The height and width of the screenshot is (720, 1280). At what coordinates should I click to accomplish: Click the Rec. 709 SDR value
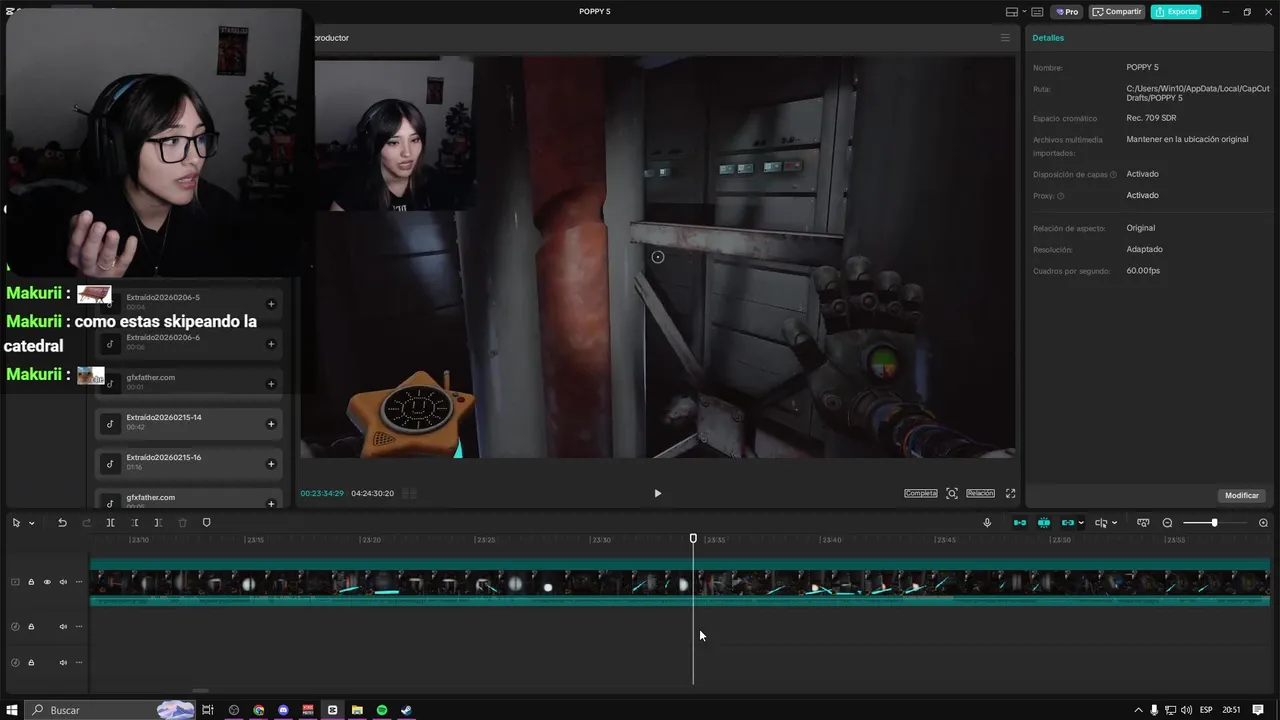(x=1151, y=118)
